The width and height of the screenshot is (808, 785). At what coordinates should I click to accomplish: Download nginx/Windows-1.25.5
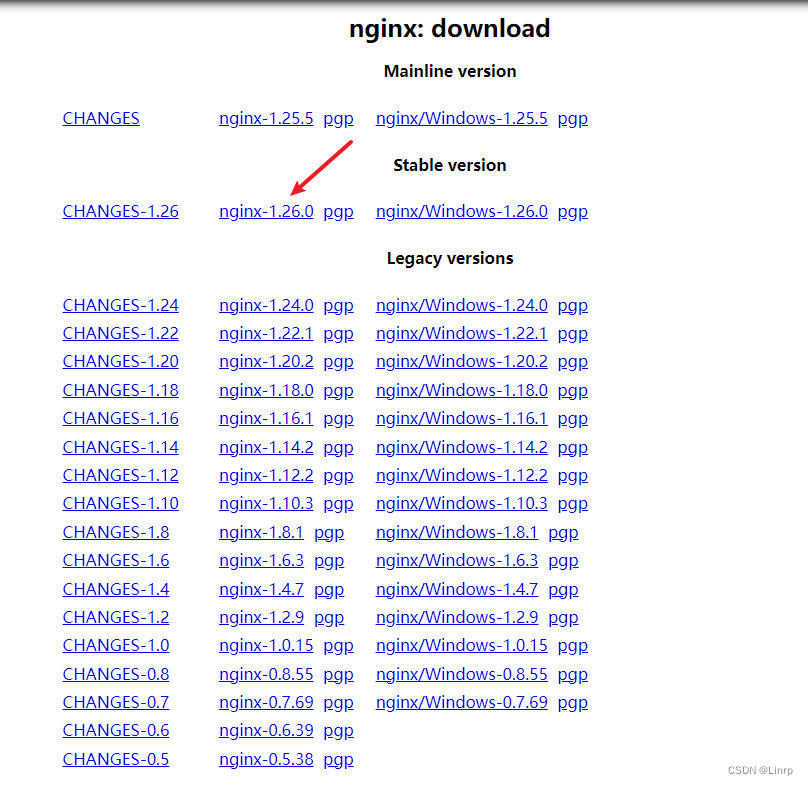(462, 118)
